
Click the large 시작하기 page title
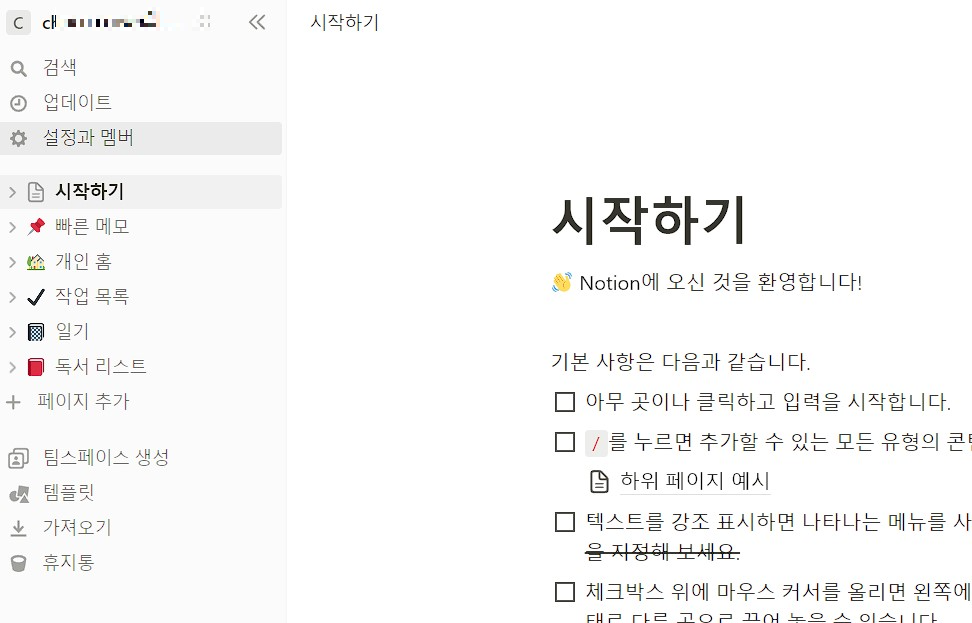[649, 220]
